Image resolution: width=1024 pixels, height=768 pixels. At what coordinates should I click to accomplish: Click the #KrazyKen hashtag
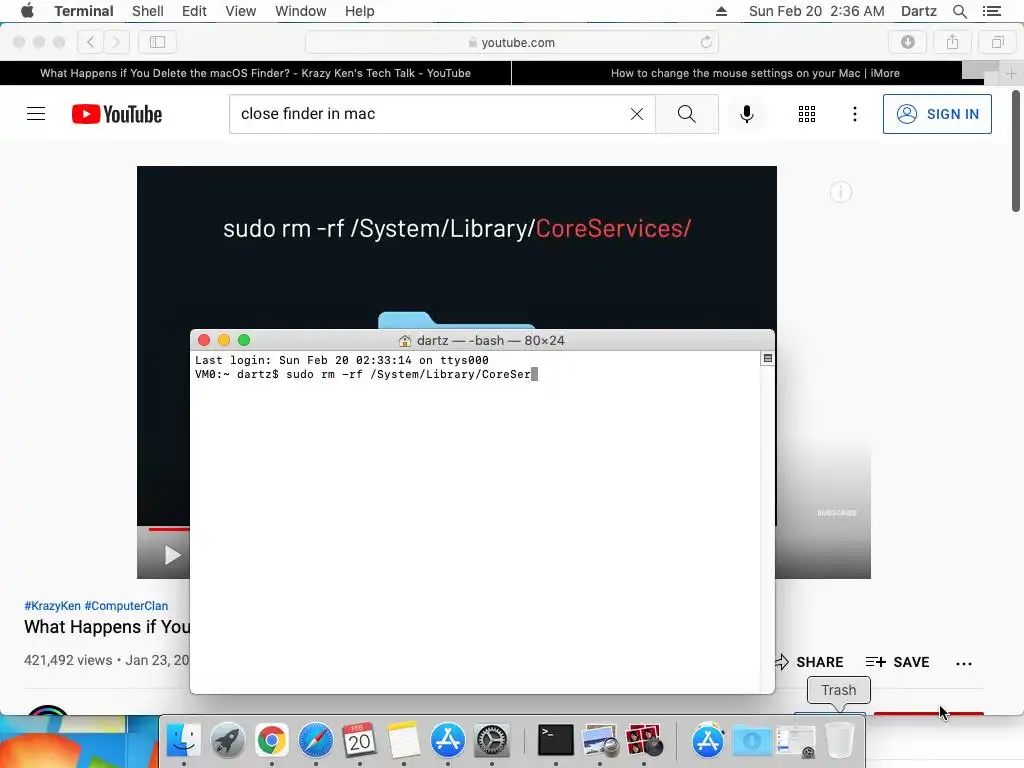pyautogui.click(x=52, y=606)
